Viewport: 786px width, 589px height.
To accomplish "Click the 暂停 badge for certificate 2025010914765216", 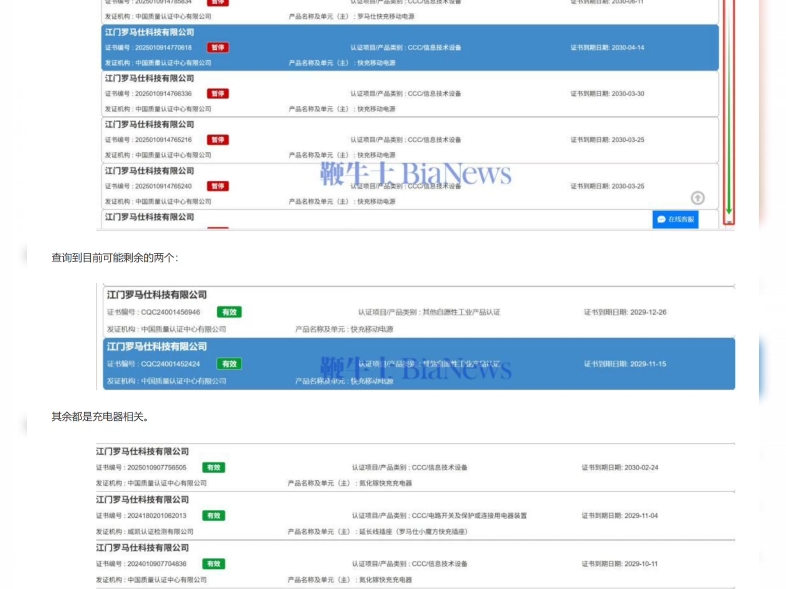I will pos(218,140).
